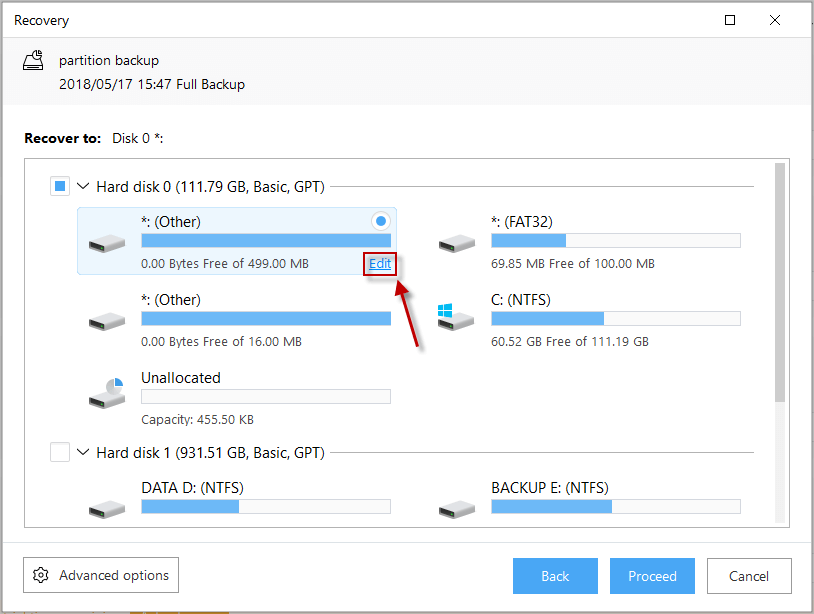Click the Edit link on the selected partition
814x614 pixels.
coord(380,264)
